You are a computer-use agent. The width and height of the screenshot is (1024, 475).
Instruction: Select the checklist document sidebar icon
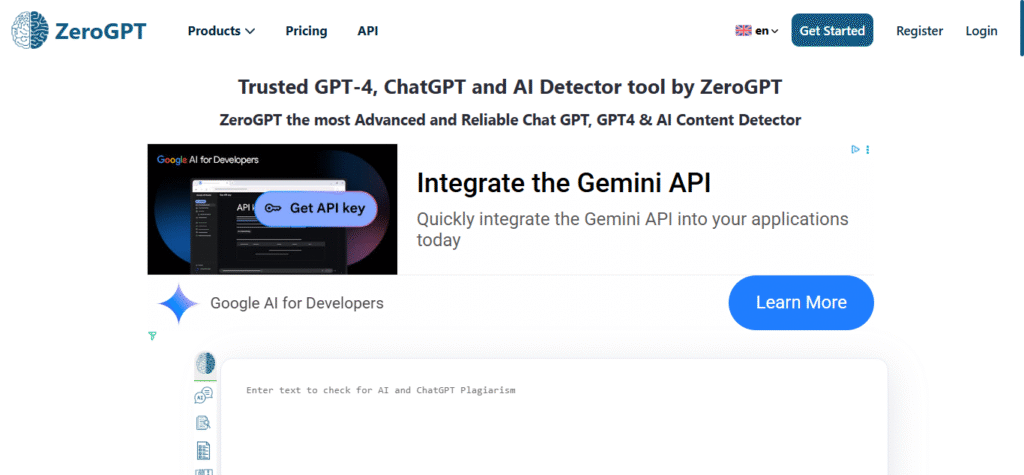pos(204,450)
